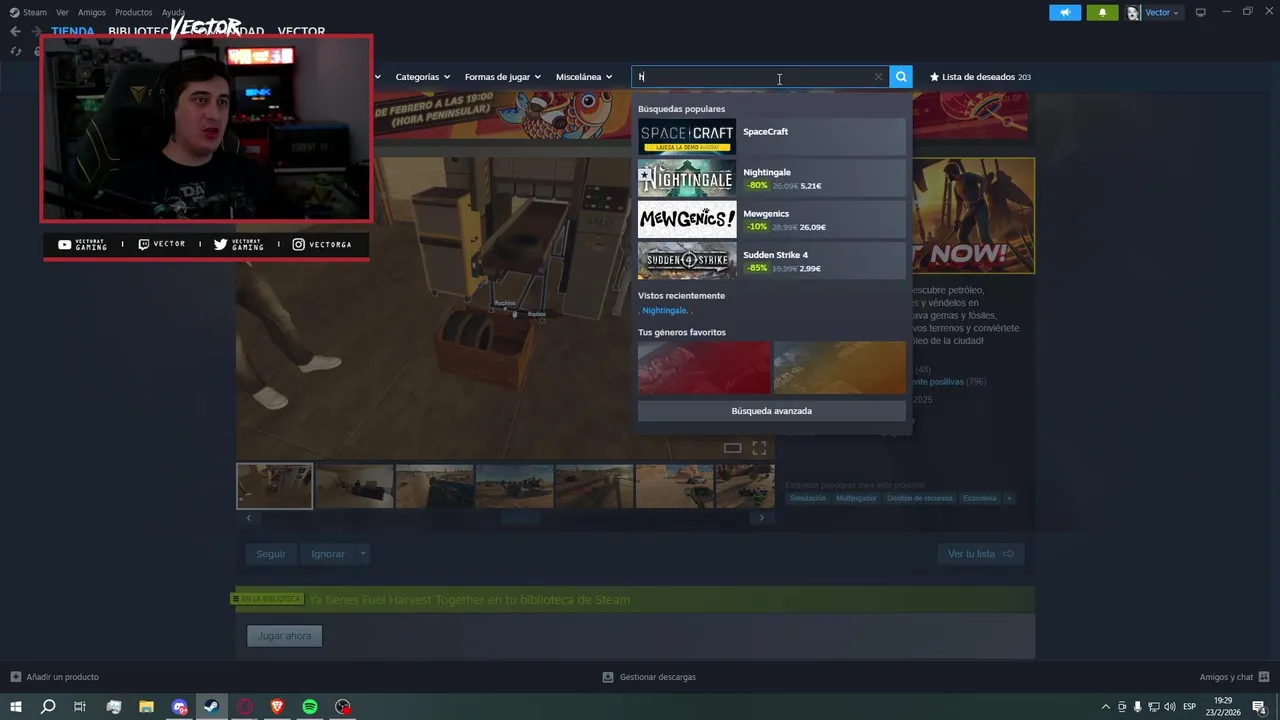Clear the search field with the X
Screen dimensions: 1280x720
(878, 77)
